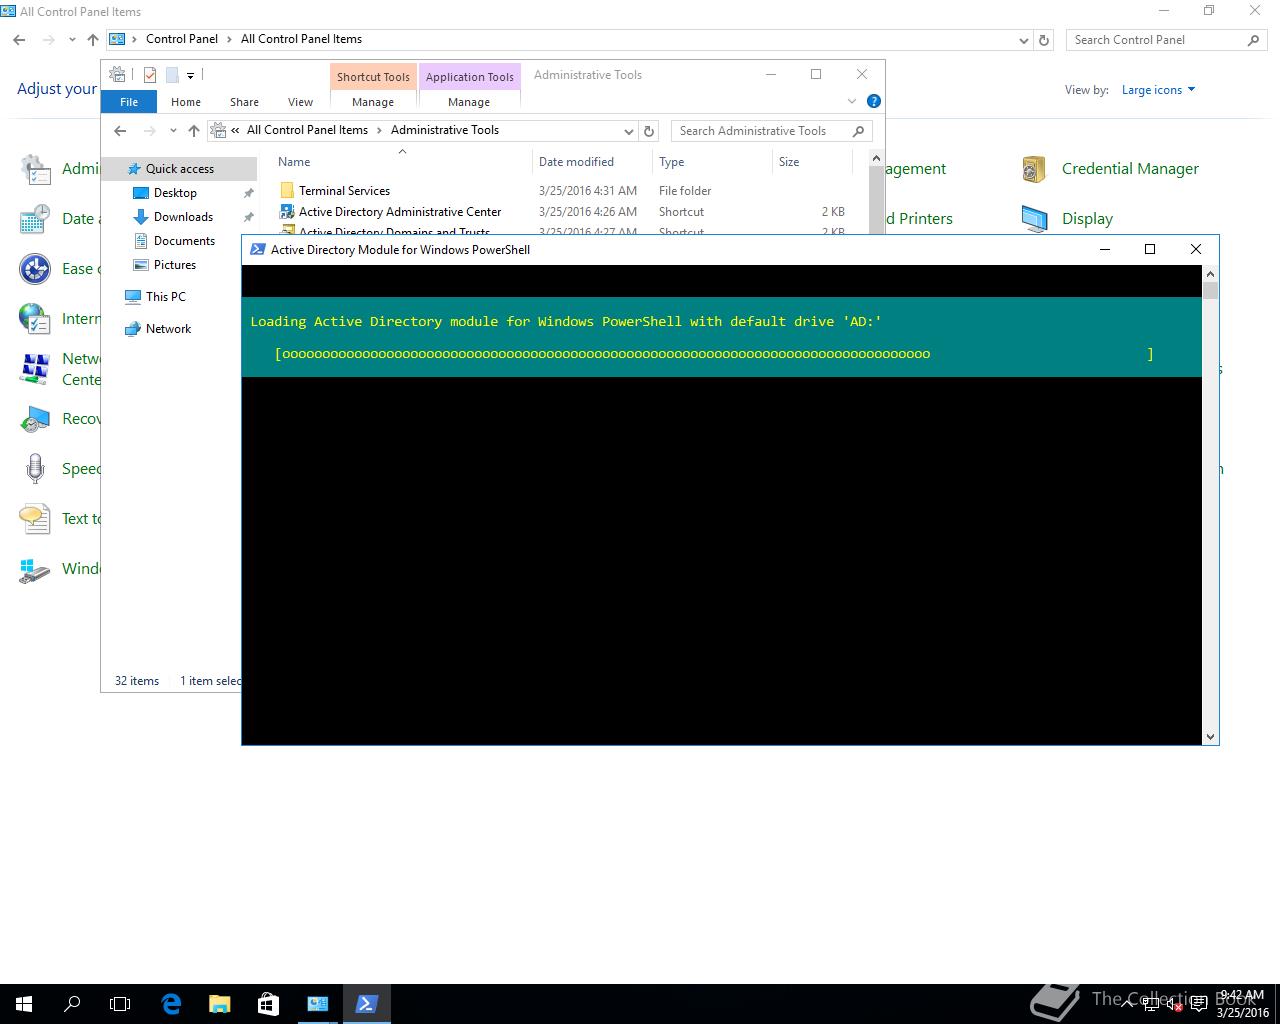Open Start menu on taskbar

[x=24, y=1004]
